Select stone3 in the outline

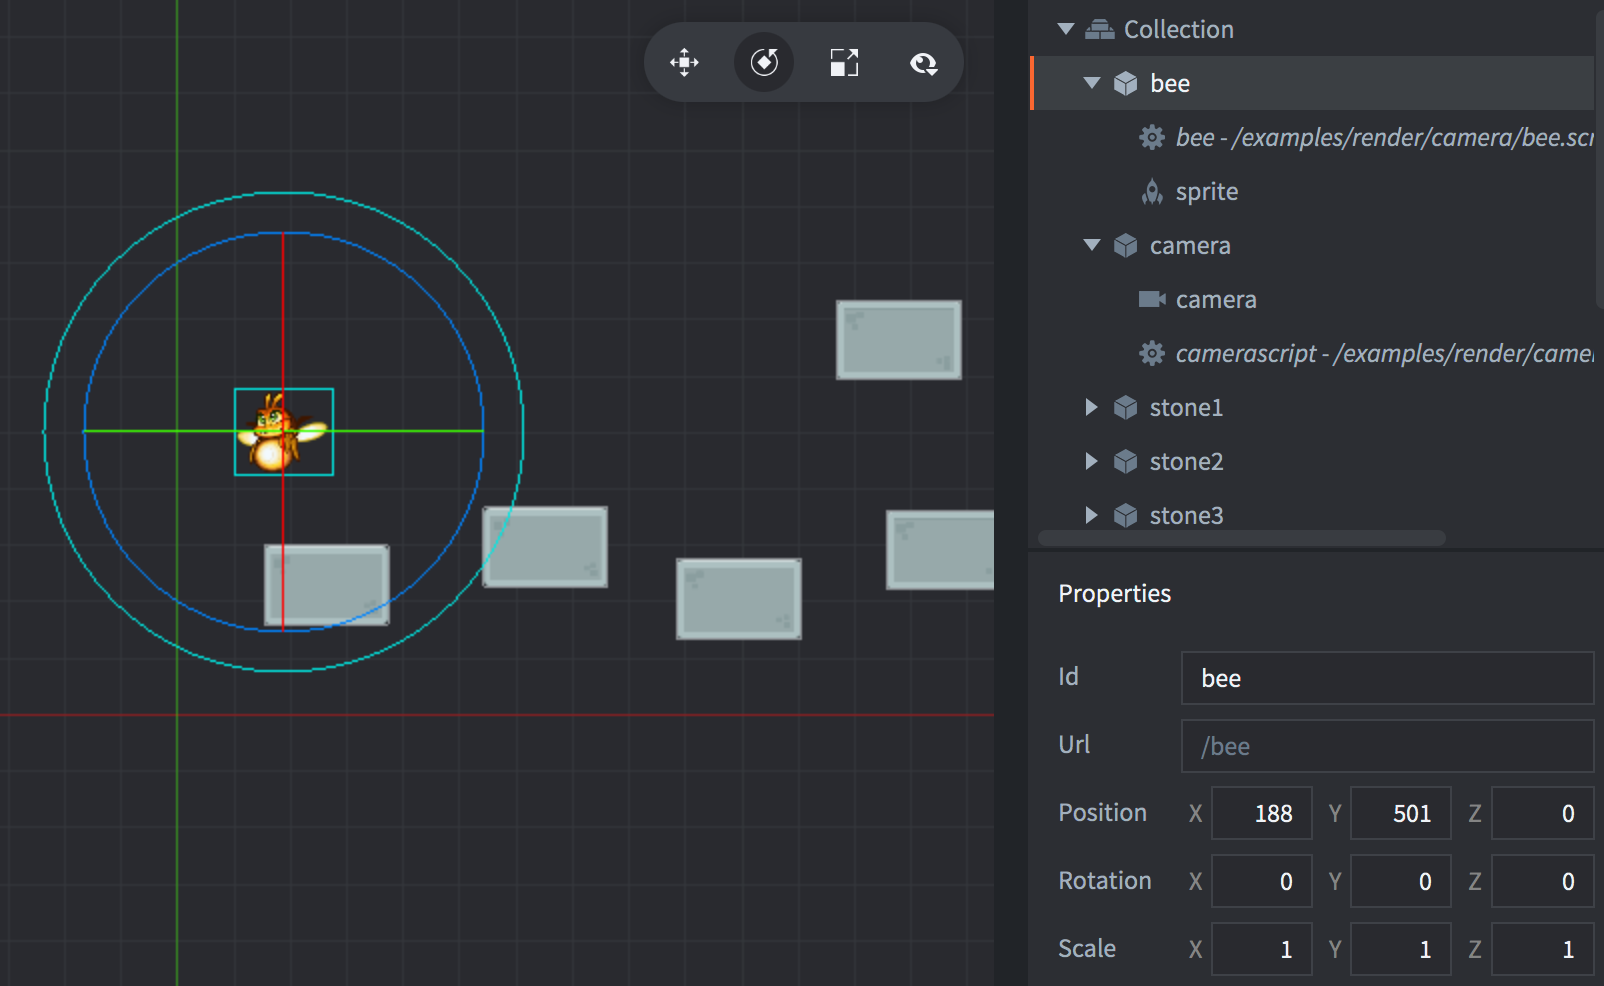pyautogui.click(x=1186, y=515)
